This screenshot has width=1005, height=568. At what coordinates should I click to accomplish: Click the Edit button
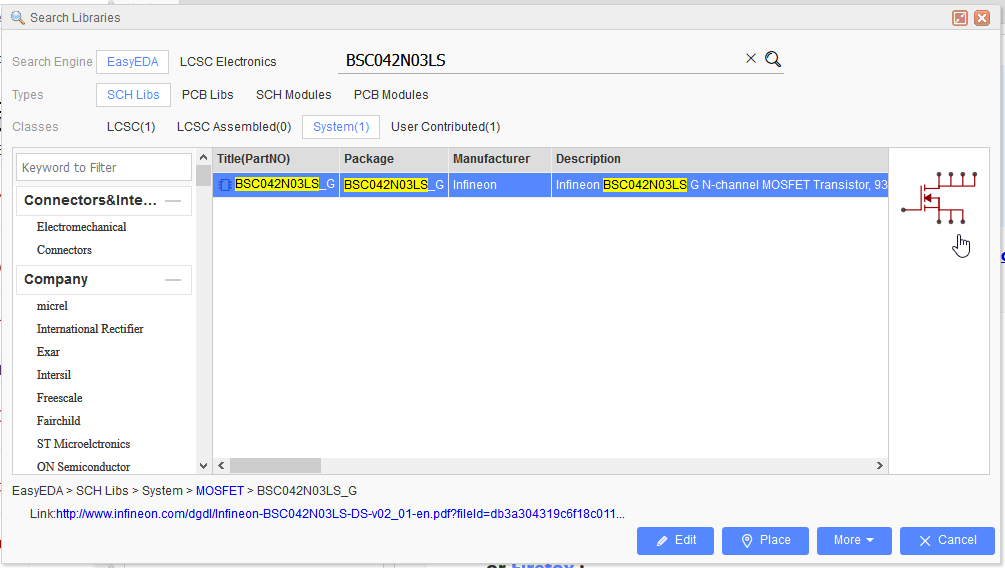[676, 540]
